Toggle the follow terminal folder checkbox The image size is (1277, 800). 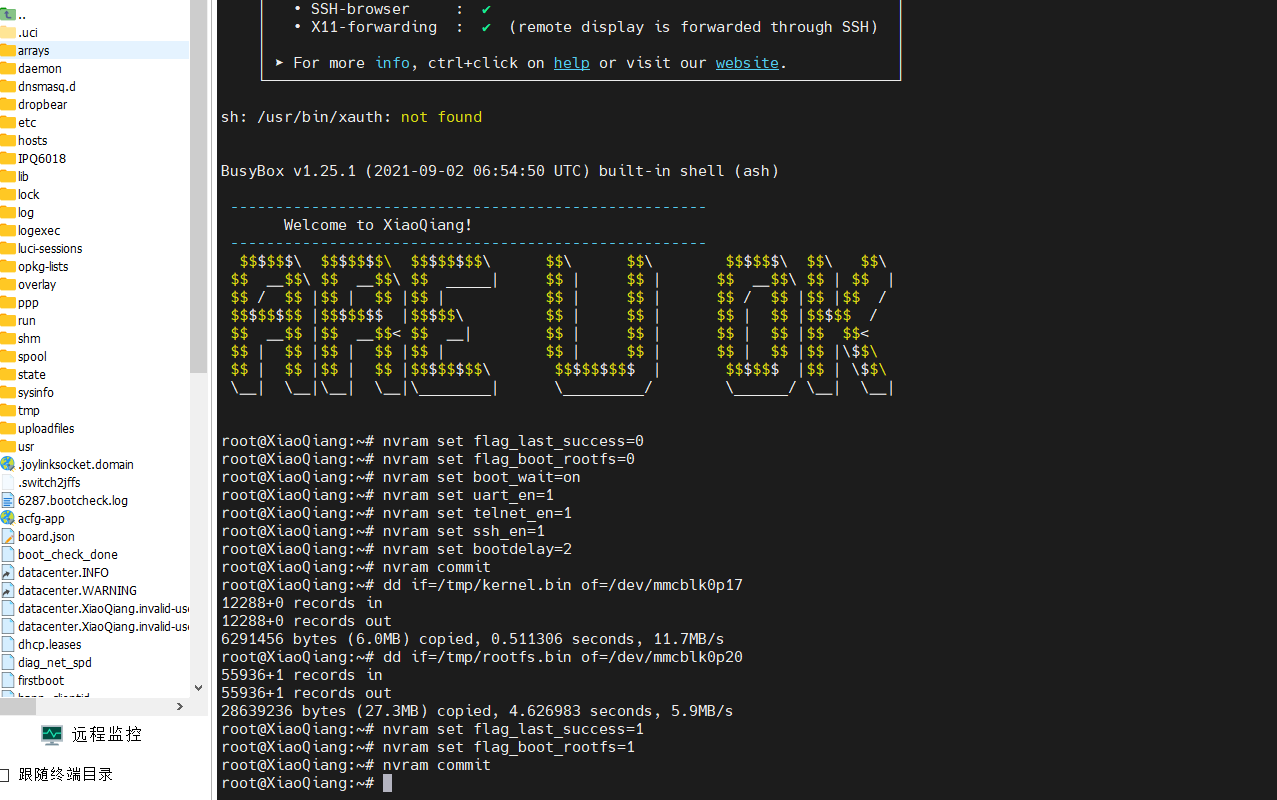tap(5, 774)
